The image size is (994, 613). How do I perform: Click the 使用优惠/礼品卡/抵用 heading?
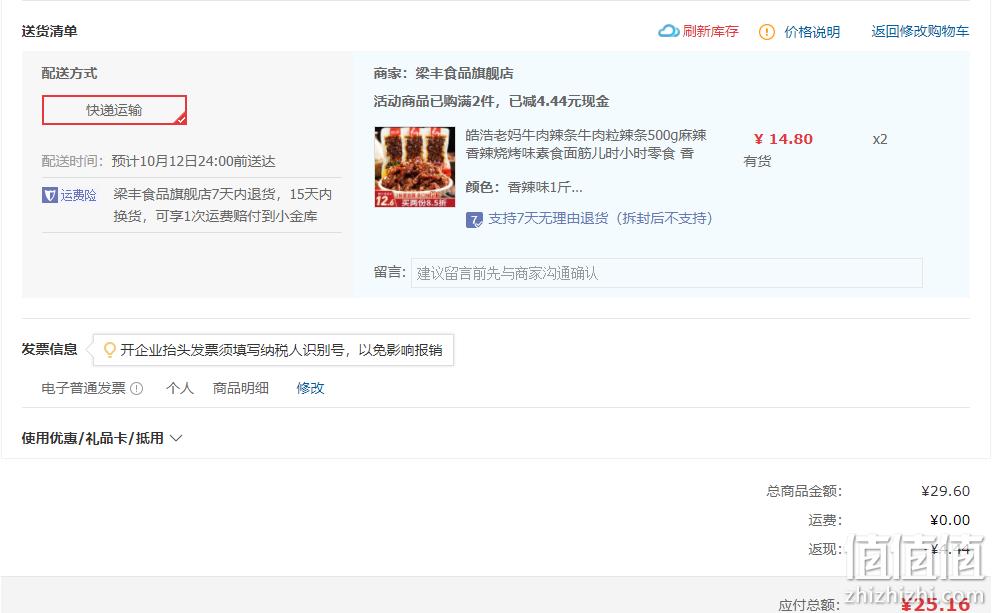point(93,438)
